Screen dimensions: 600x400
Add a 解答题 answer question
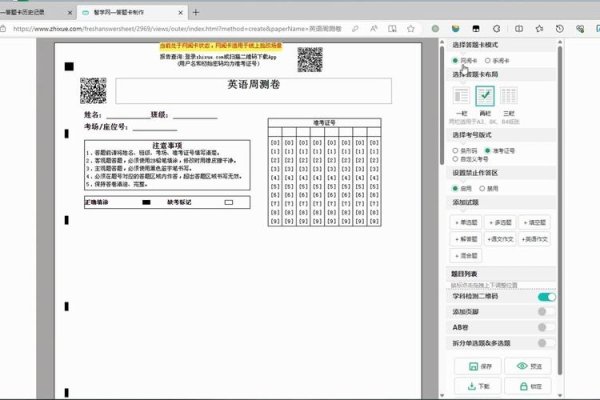click(466, 239)
